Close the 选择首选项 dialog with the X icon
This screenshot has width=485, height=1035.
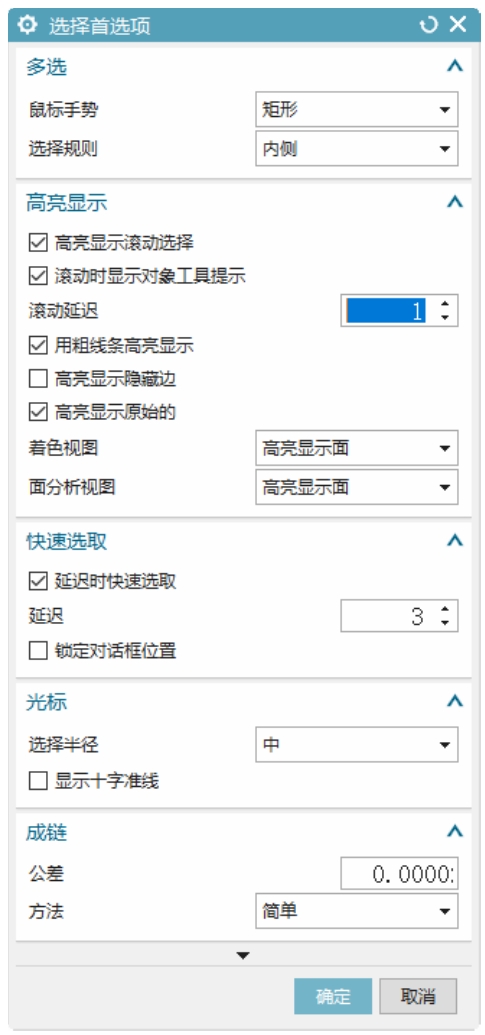coord(458,25)
